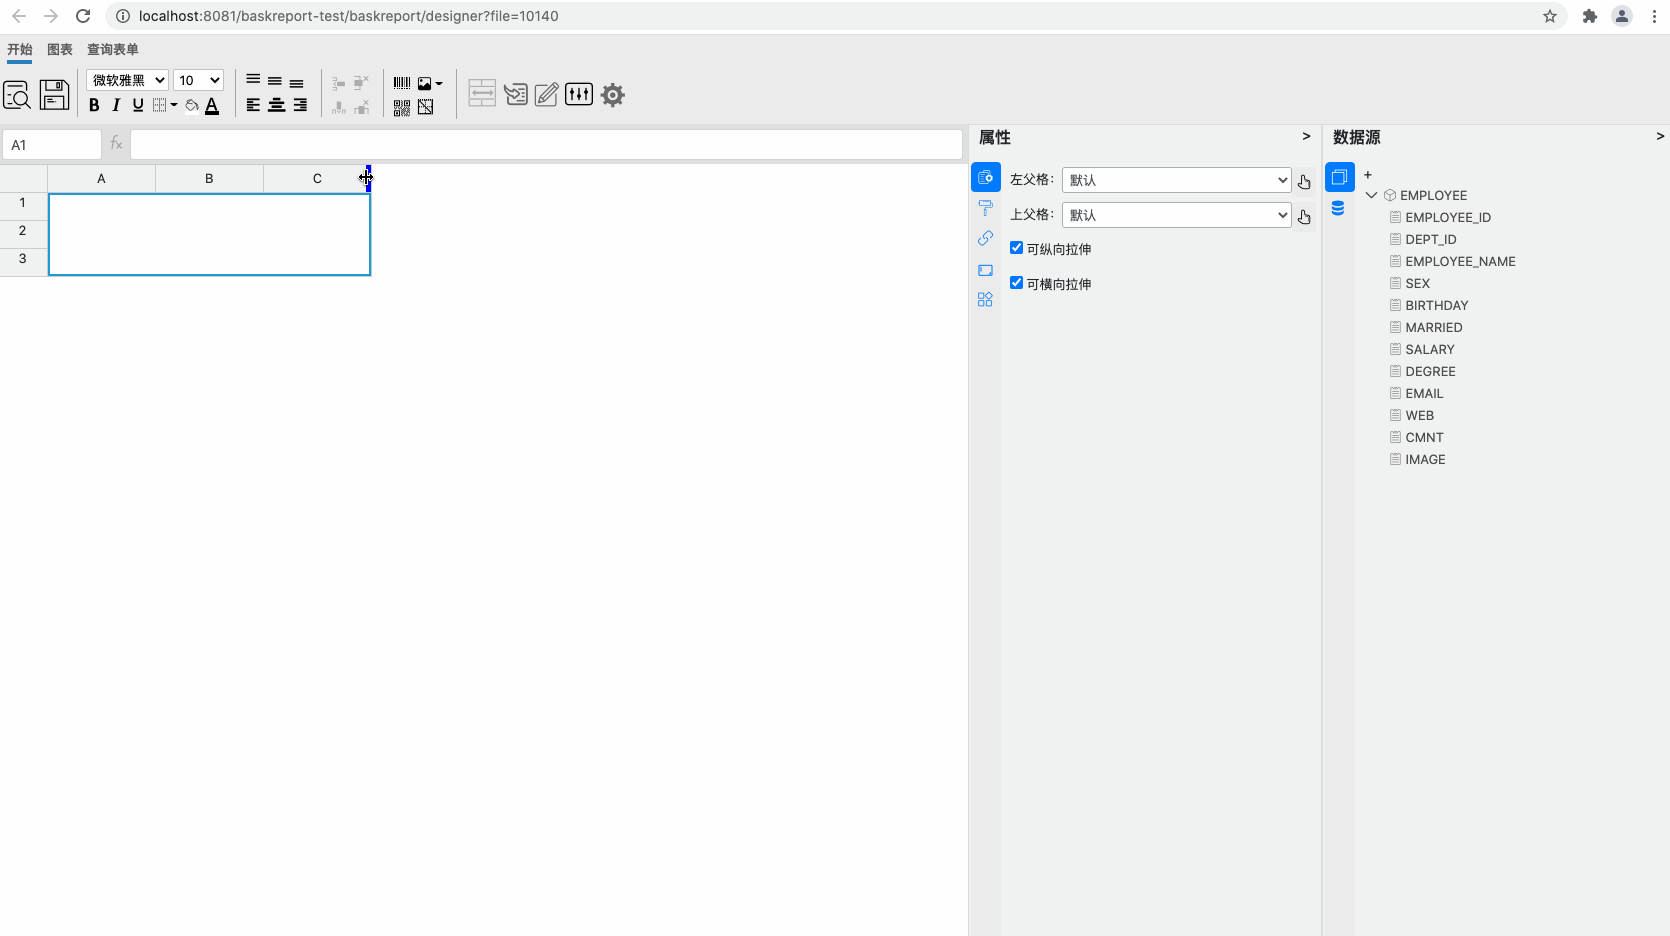Open the 左父格 dropdown

(1177, 180)
